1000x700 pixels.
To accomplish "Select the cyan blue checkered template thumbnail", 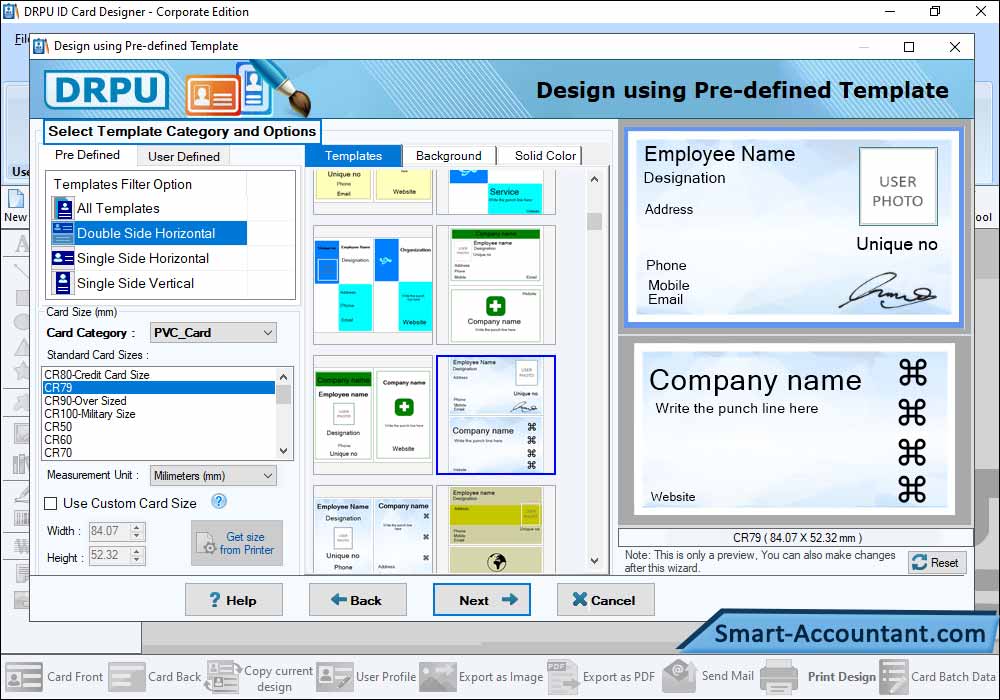I will (373, 285).
